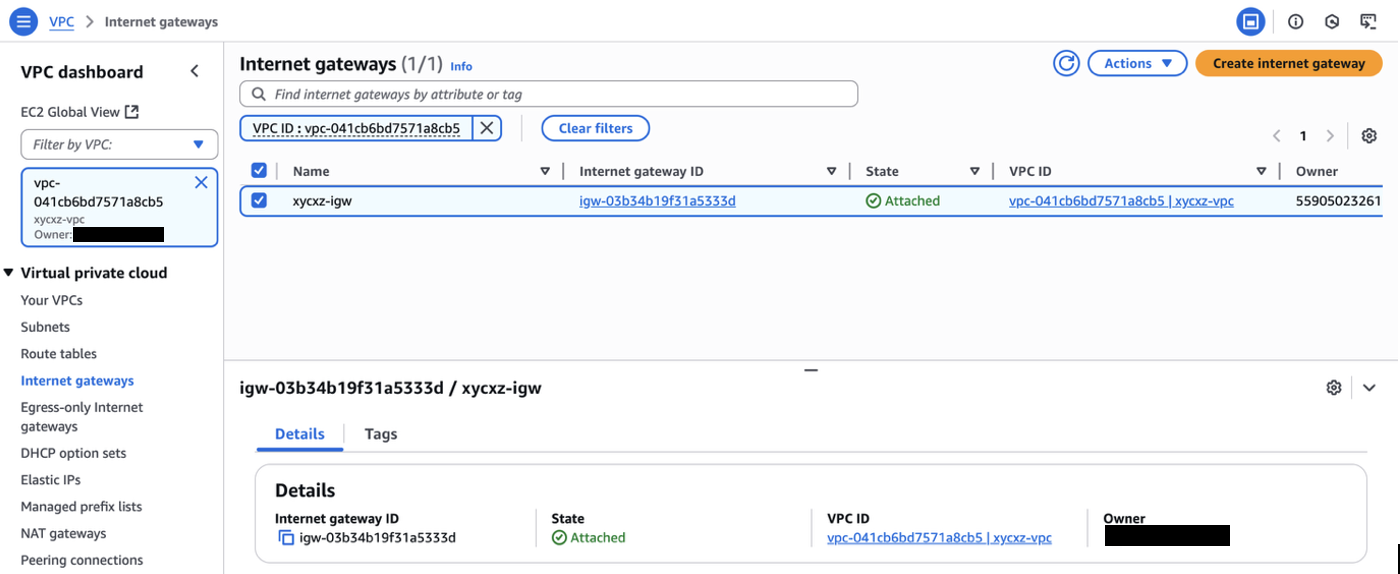This screenshot has height=574, width=1400.
Task: Open the CloudShell assistant icon in the header
Action: coord(1369,21)
